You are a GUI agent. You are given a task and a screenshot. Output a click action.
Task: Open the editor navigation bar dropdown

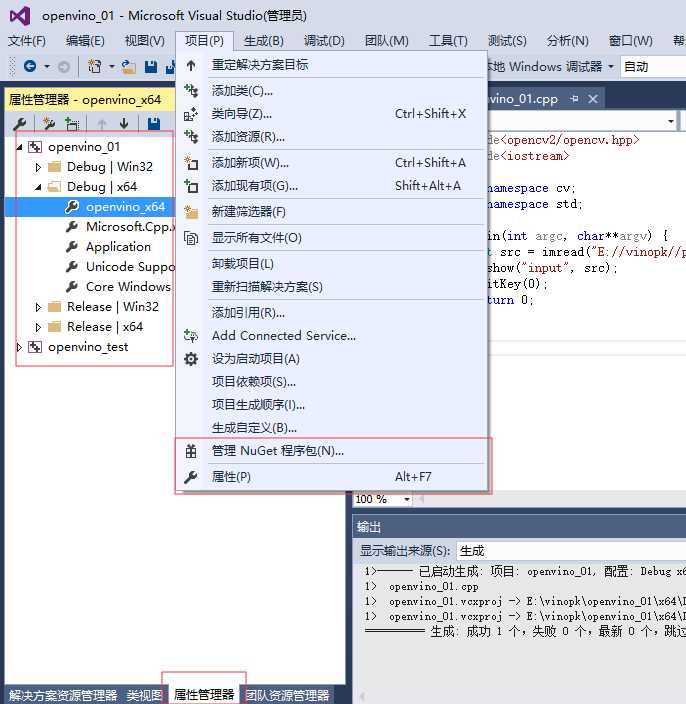(x=671, y=121)
